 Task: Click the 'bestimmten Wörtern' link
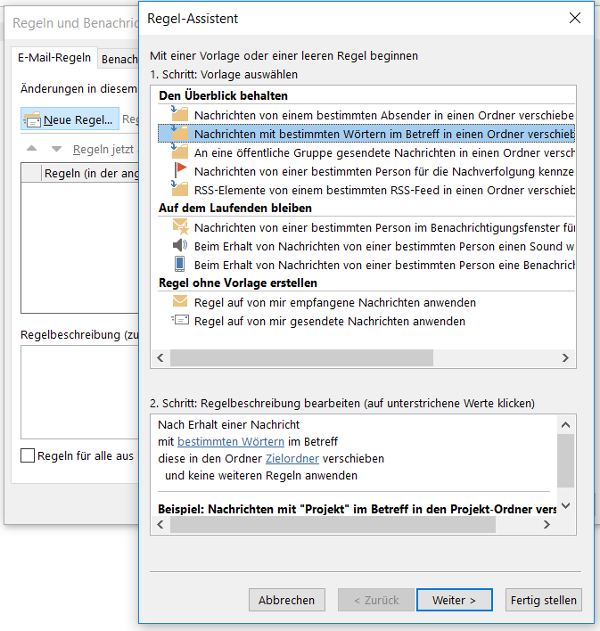click(x=230, y=441)
